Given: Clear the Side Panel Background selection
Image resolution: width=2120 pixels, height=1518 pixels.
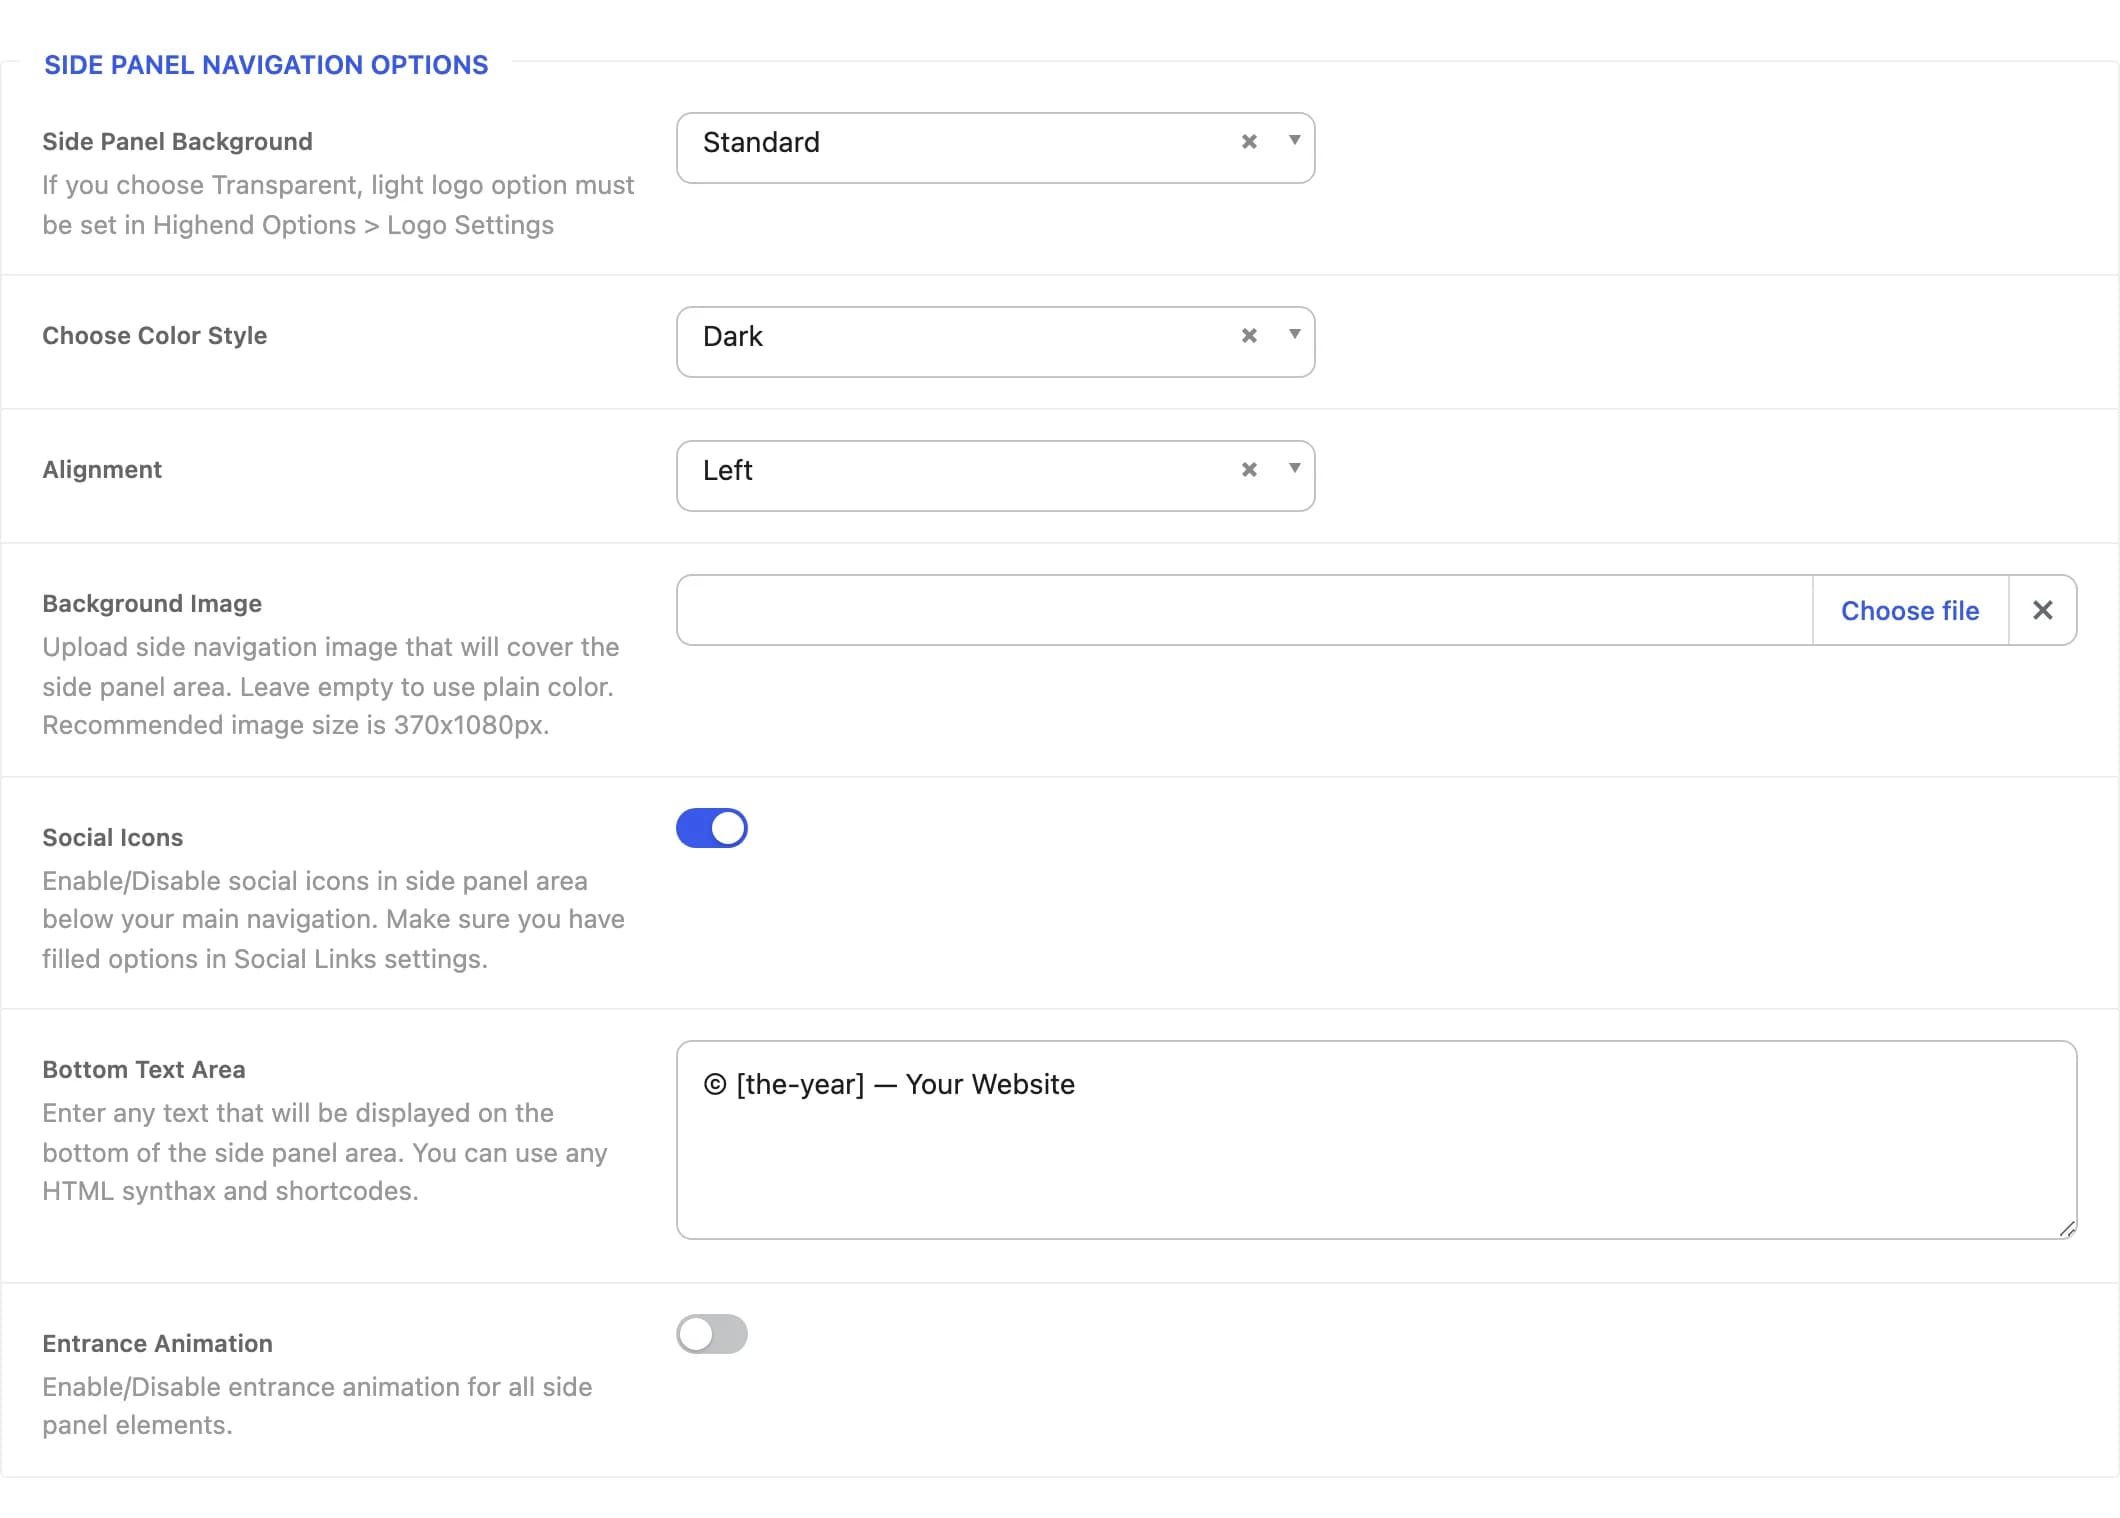Looking at the screenshot, I should coord(1249,142).
